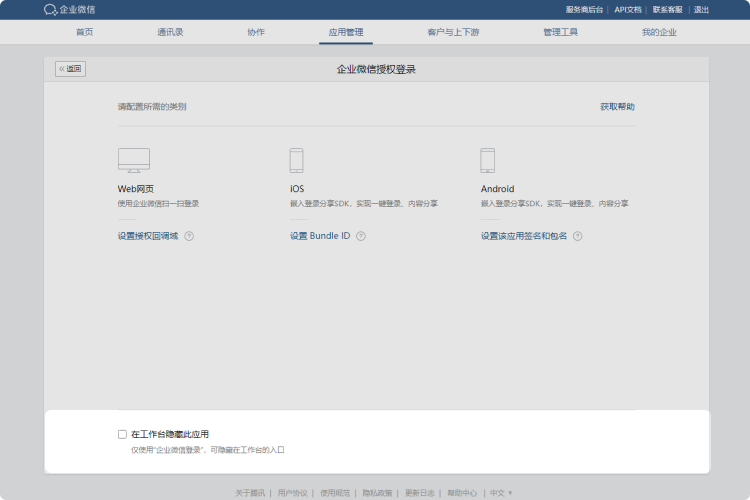Image resolution: width=750 pixels, height=500 pixels.
Task: Click the 返回 back button
Action: (70, 69)
